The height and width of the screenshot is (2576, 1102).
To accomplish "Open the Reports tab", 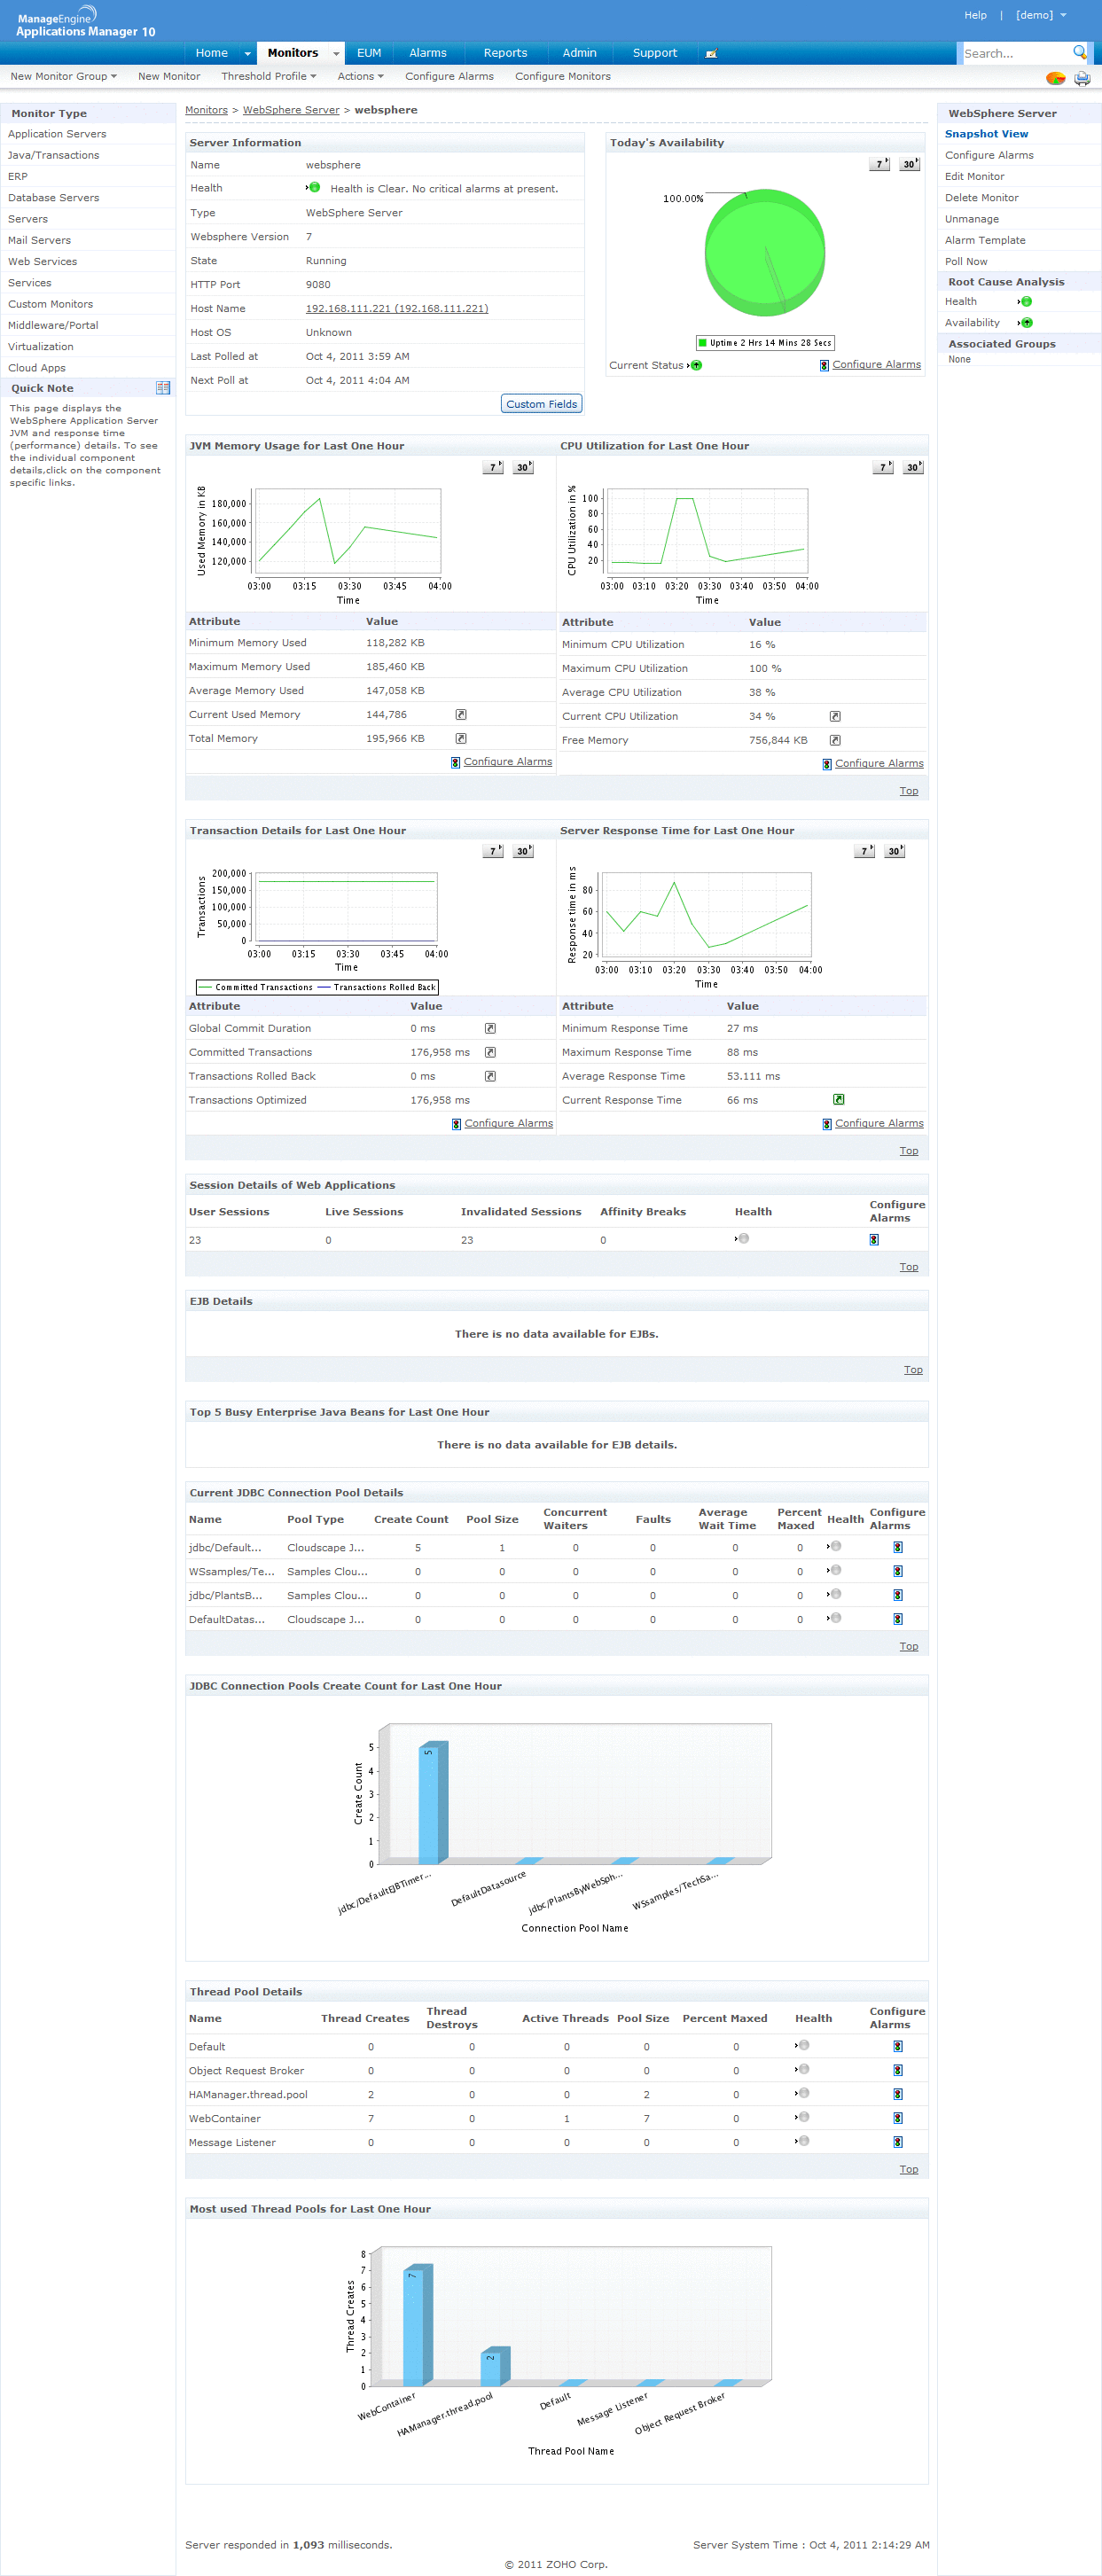I will coord(505,53).
